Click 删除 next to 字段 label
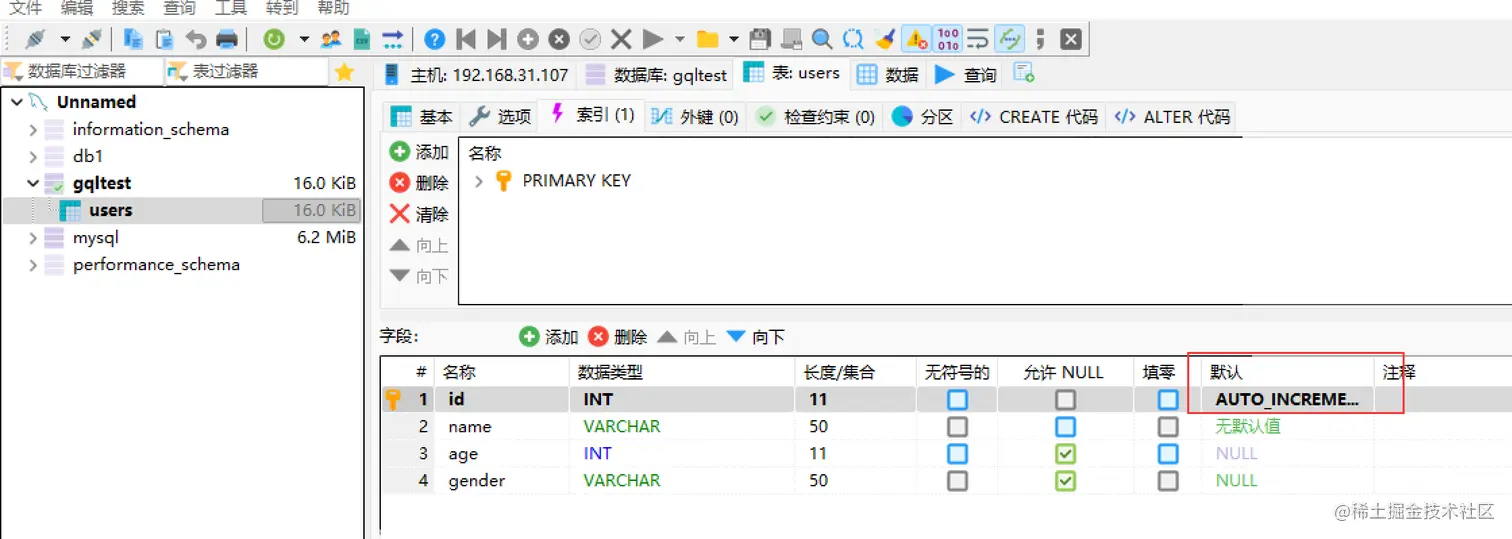The image size is (1512, 539). pos(618,337)
